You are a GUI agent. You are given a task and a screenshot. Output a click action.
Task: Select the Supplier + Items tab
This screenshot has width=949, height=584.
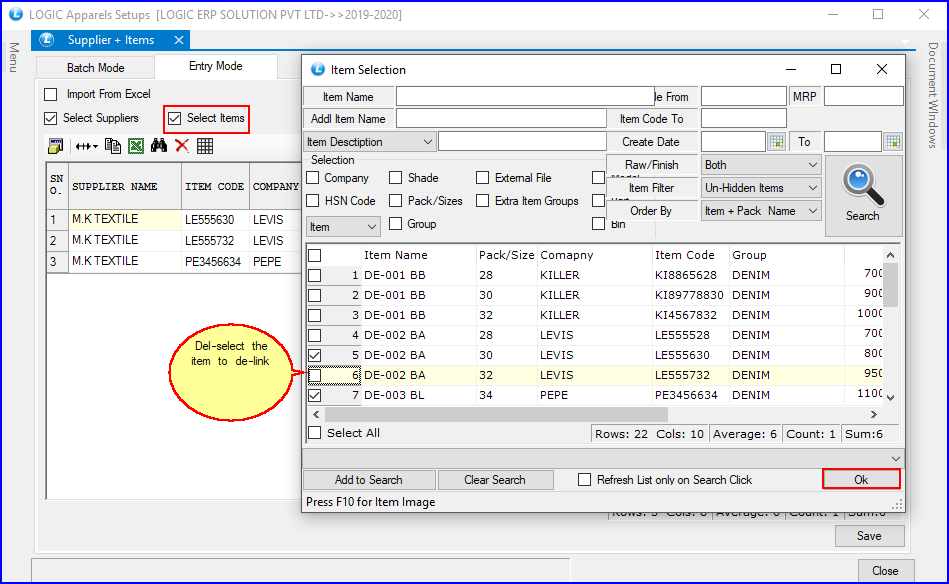110,40
